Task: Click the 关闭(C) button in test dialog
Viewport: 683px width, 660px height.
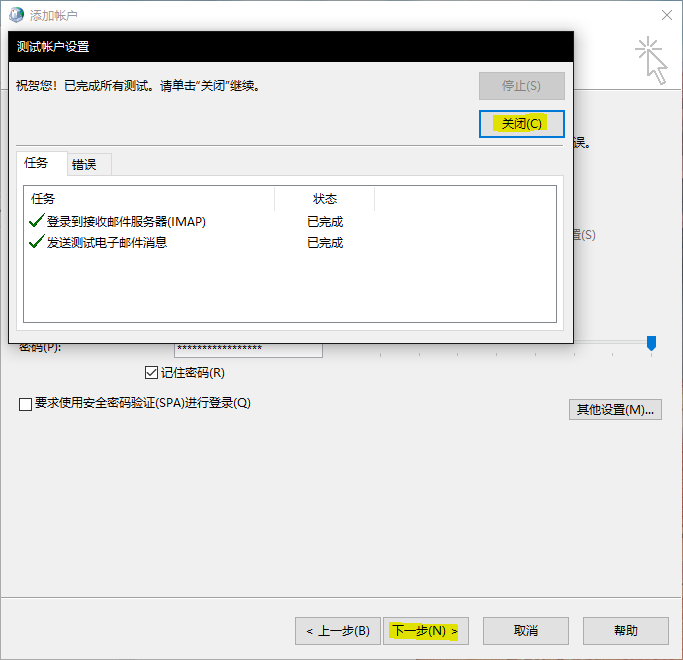Action: click(521, 124)
